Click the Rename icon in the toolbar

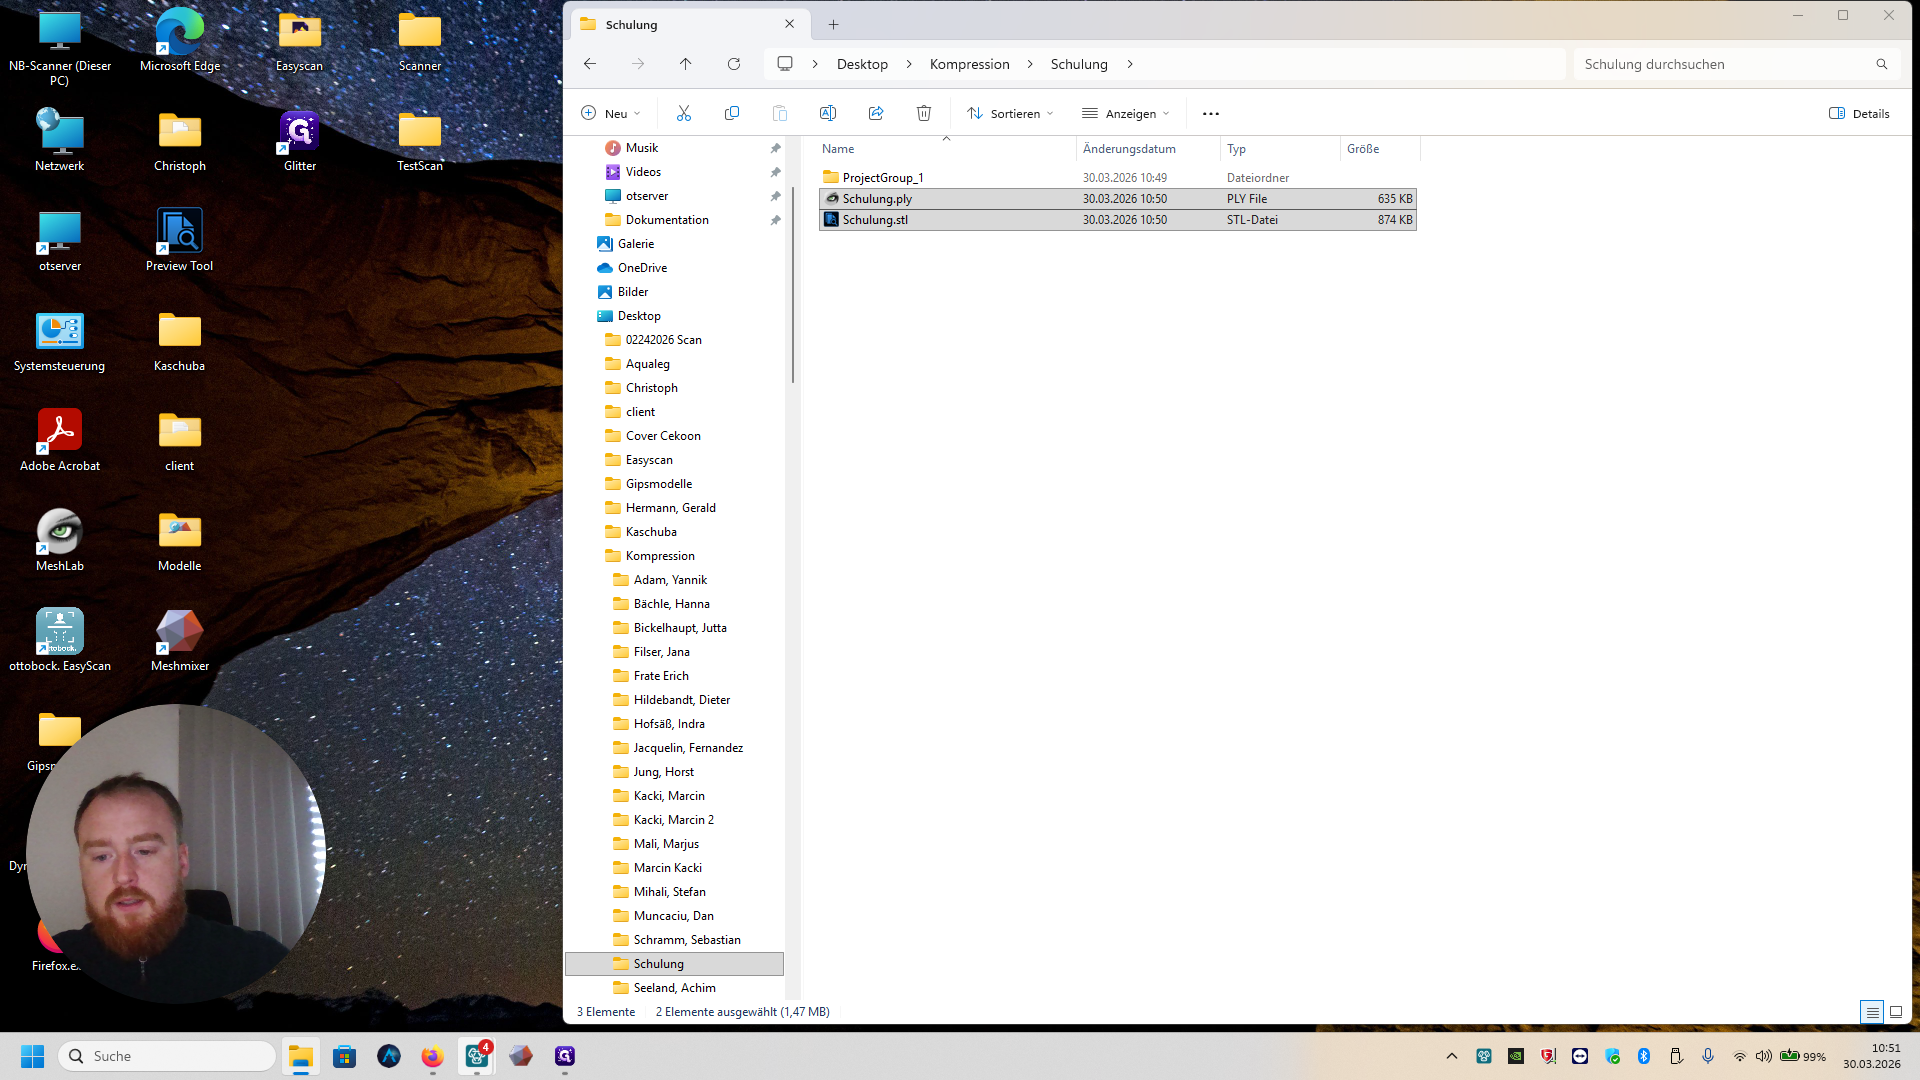coord(828,113)
